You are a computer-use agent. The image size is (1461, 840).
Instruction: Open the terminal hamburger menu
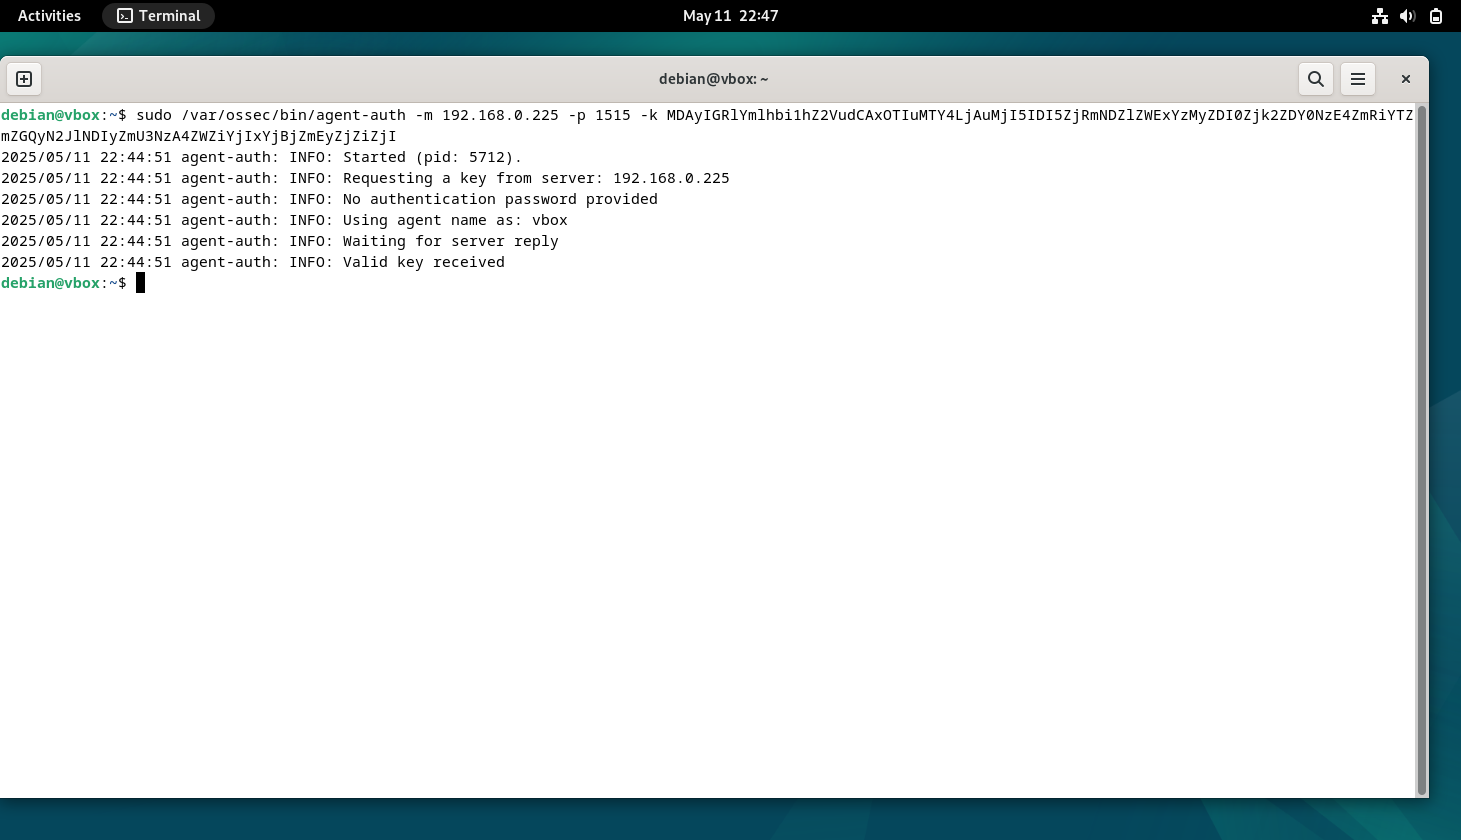1358,79
